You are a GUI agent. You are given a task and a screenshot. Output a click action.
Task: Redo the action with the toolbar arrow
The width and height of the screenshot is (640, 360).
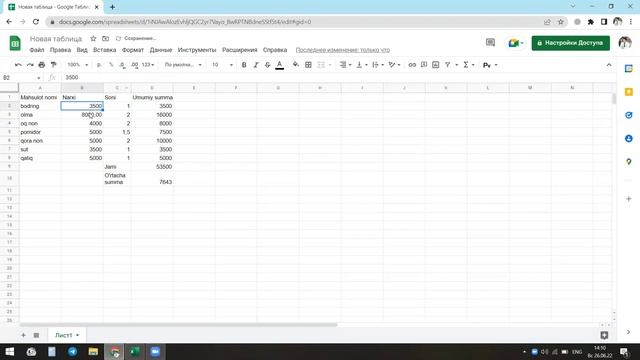(x=30, y=65)
